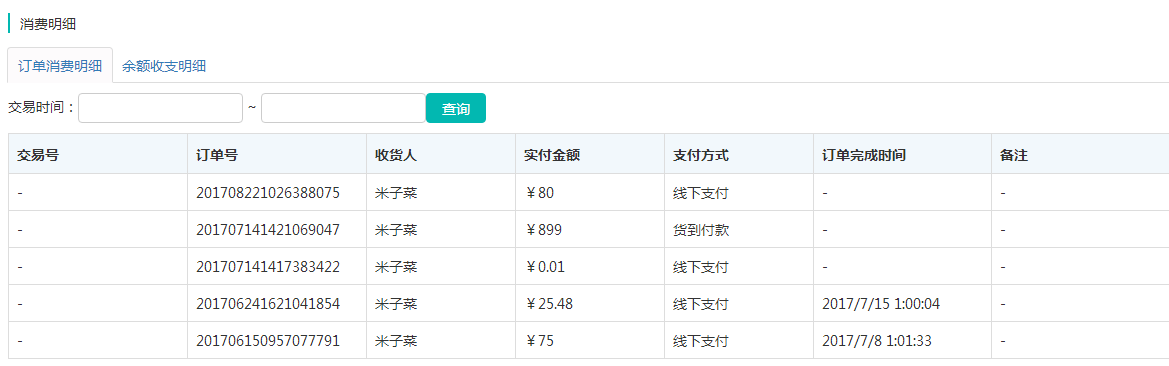This screenshot has height=366, width=1169.
Task: Click the 订单号 column header
Action: [x=217, y=156]
